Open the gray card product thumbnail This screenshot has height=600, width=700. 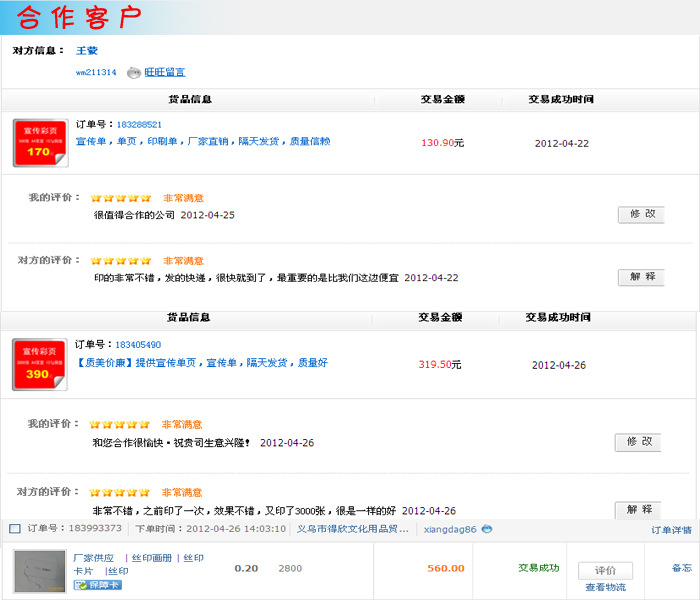pyautogui.click(x=39, y=572)
